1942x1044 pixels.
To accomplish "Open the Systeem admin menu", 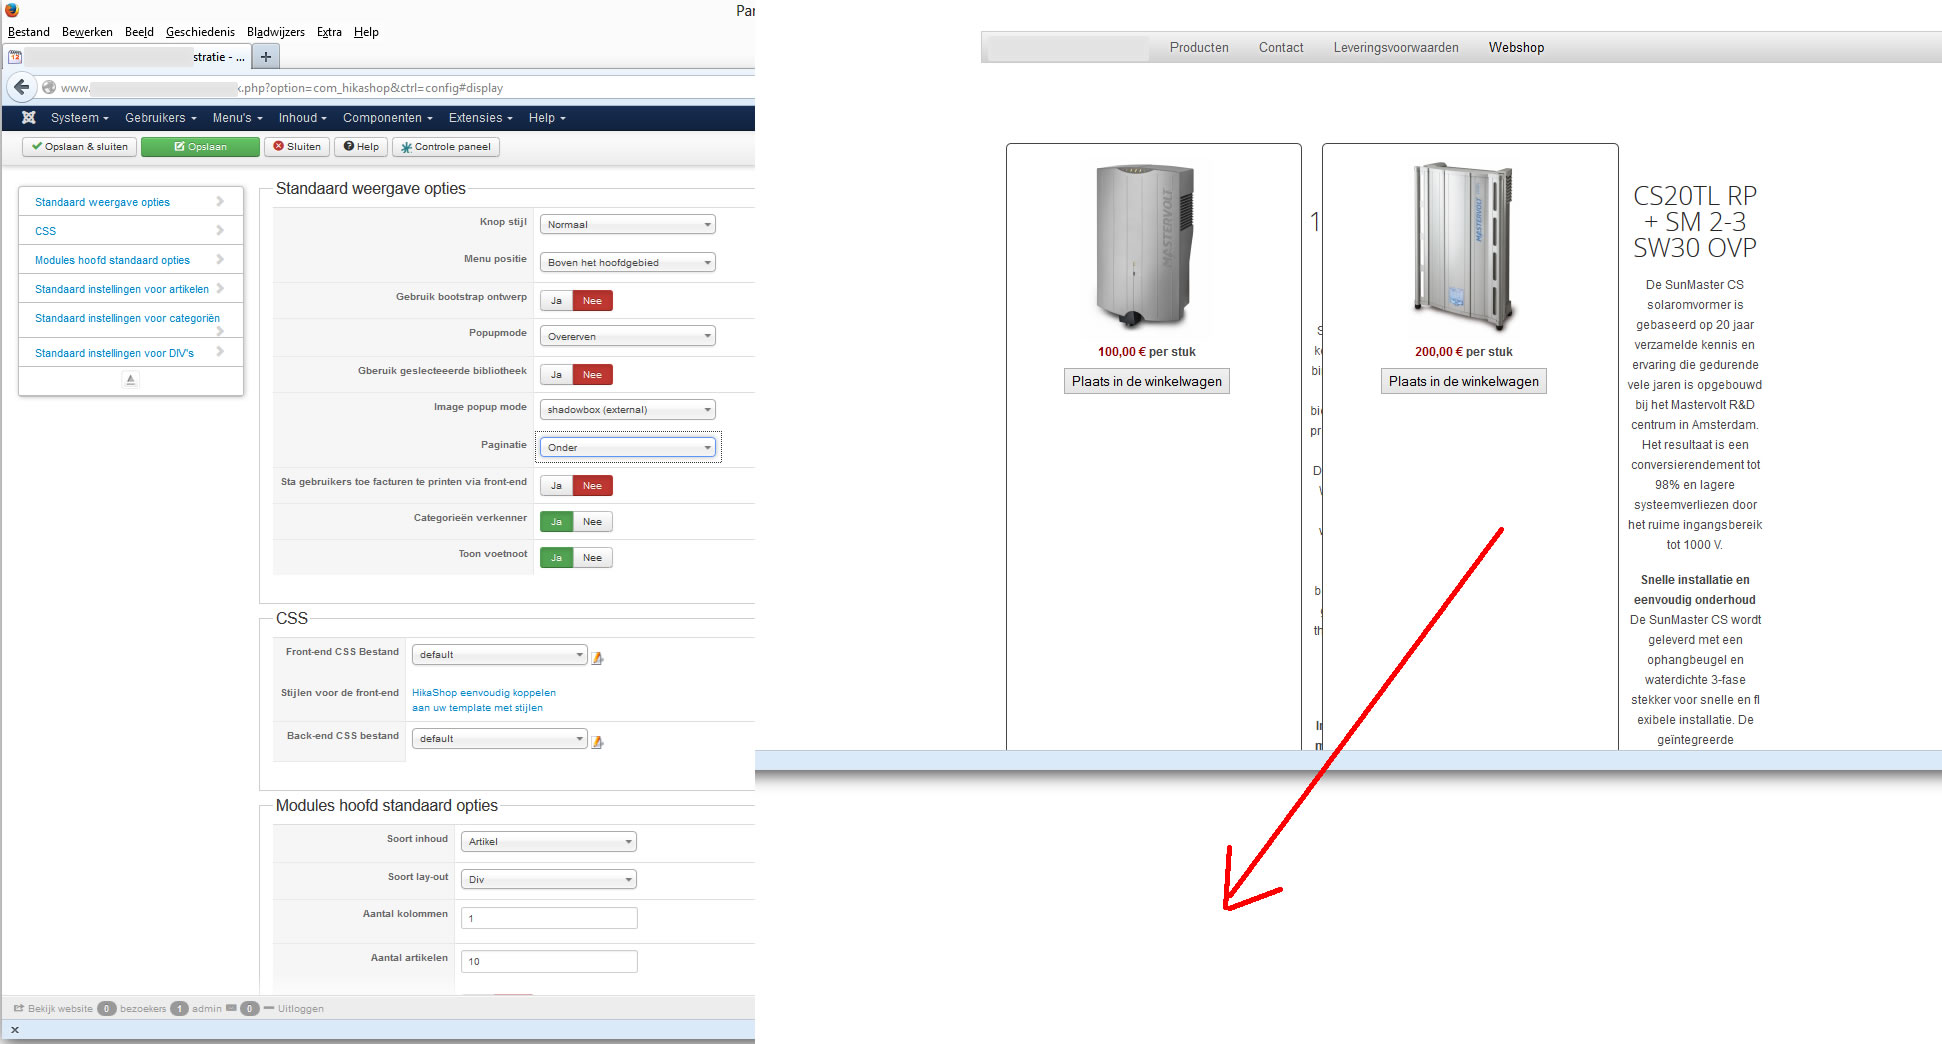I will click(x=80, y=118).
